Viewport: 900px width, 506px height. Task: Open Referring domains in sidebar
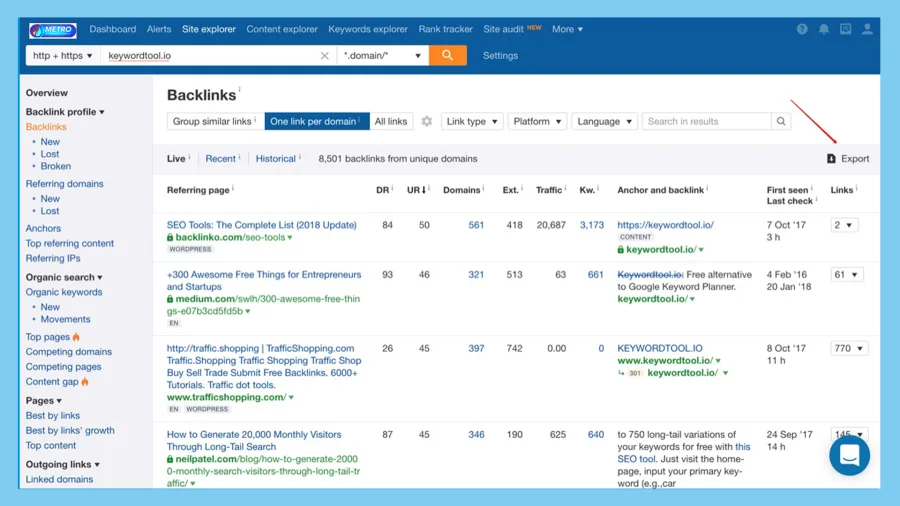(x=64, y=184)
